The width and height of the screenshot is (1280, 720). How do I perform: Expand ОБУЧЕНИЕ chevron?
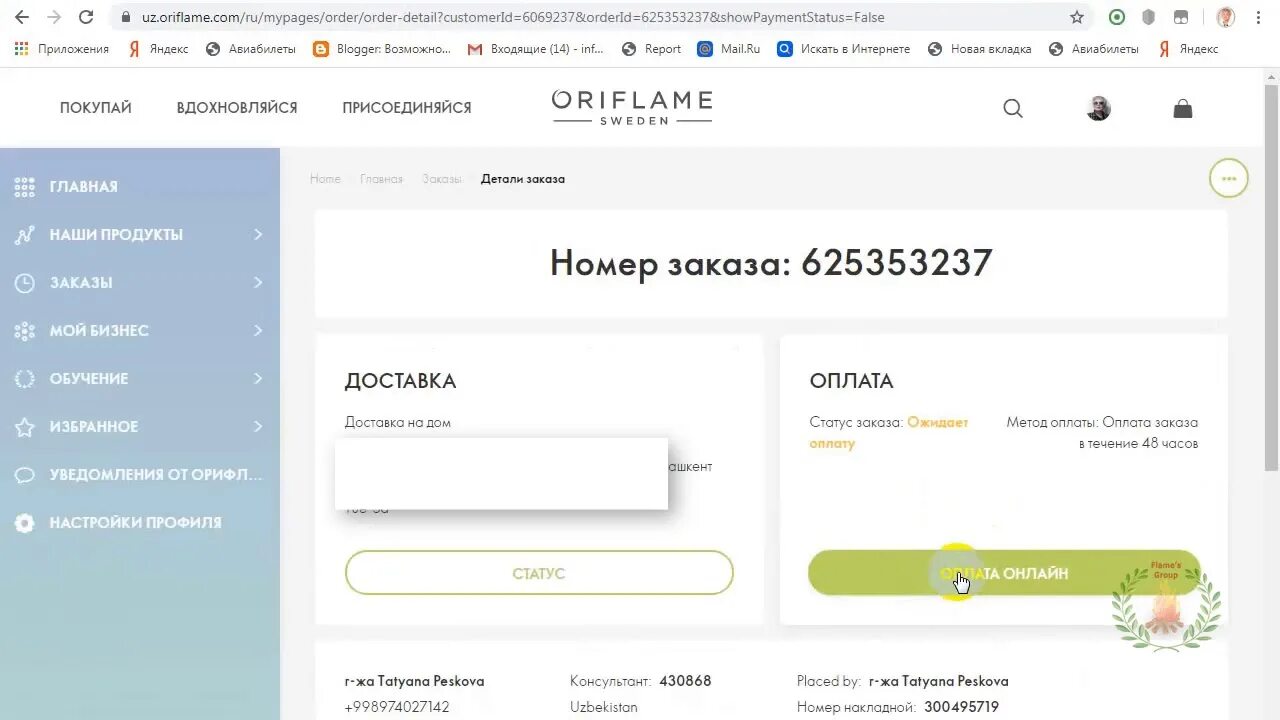tap(258, 378)
